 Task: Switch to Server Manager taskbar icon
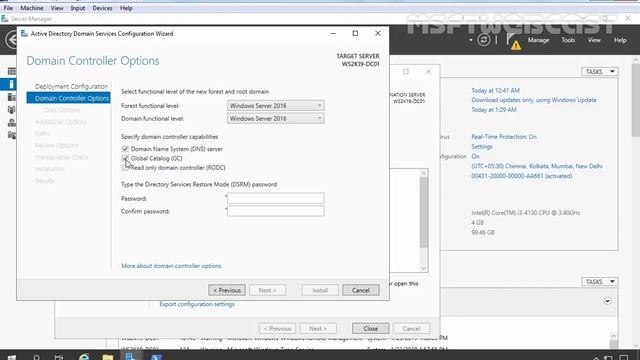tap(131, 357)
